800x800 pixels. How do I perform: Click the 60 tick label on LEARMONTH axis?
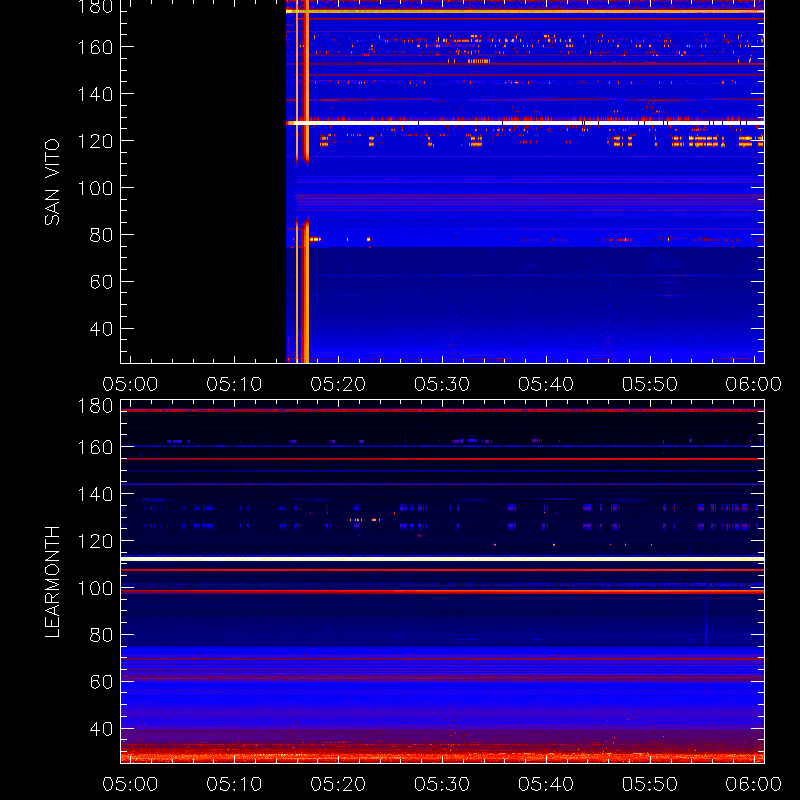pos(101,682)
